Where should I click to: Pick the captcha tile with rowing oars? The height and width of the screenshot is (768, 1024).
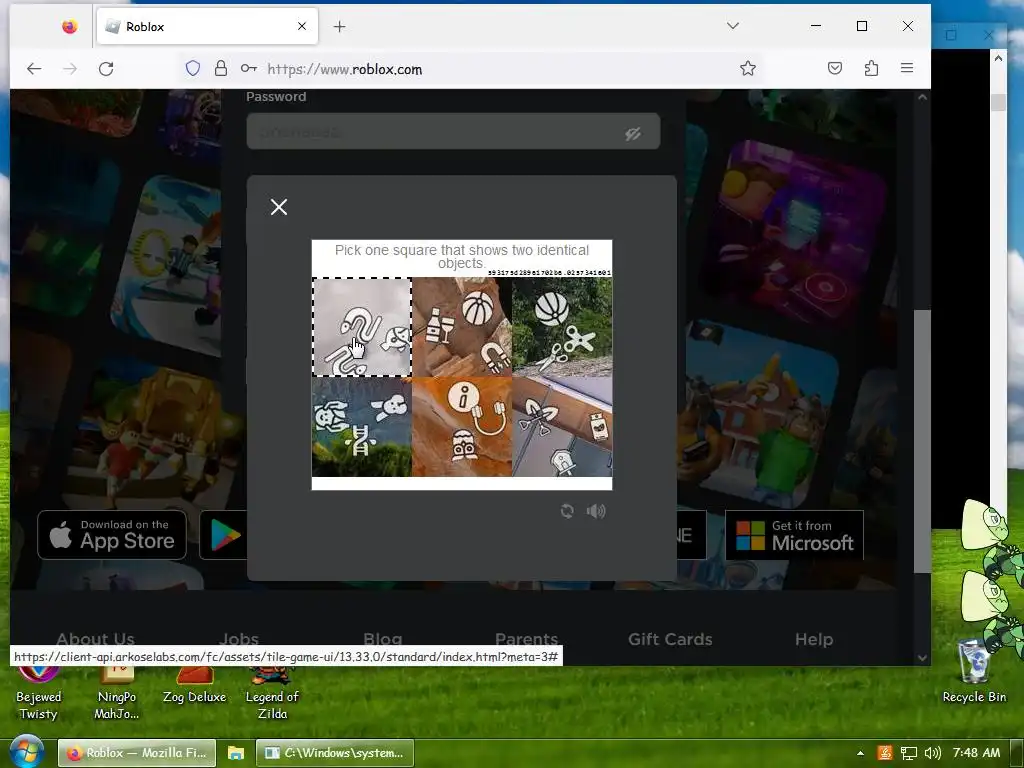[x=562, y=426]
